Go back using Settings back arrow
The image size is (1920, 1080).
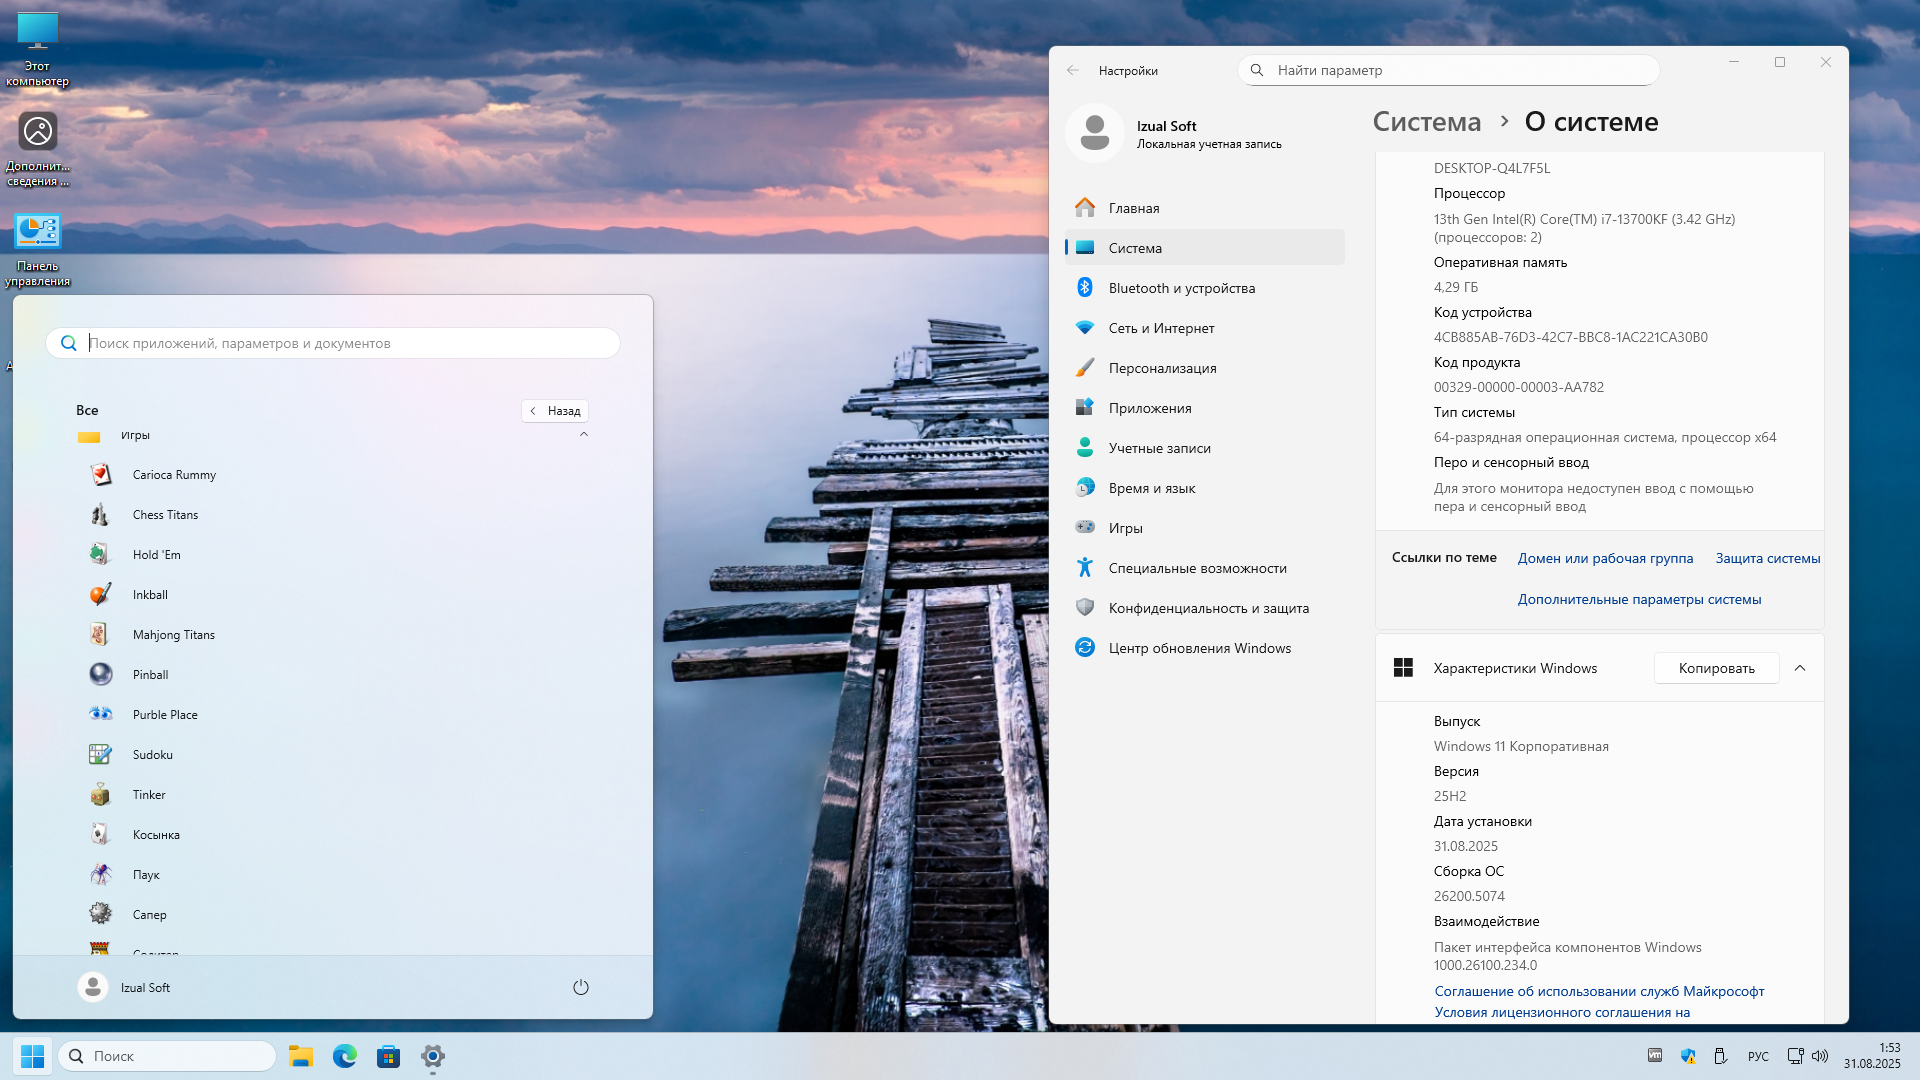tap(1073, 71)
